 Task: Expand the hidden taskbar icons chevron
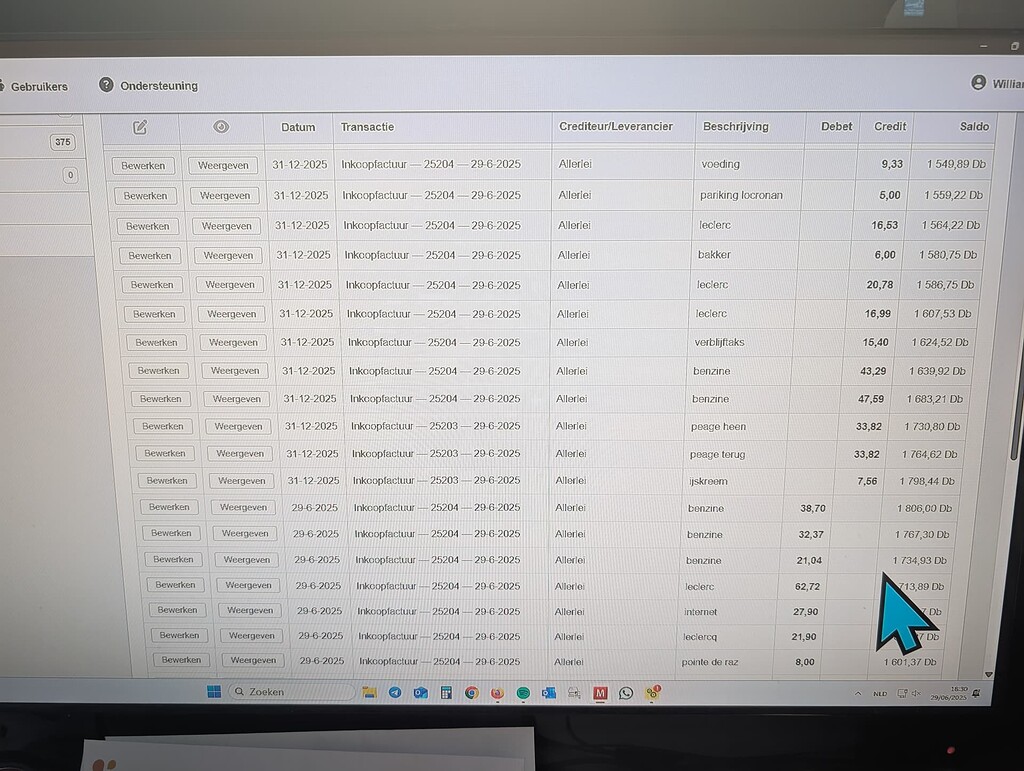pyautogui.click(x=858, y=693)
